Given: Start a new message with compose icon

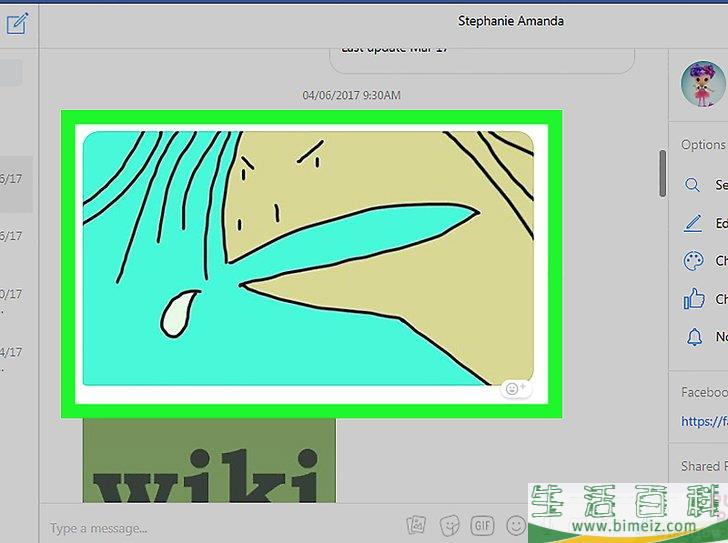Looking at the screenshot, I should click(x=18, y=23).
